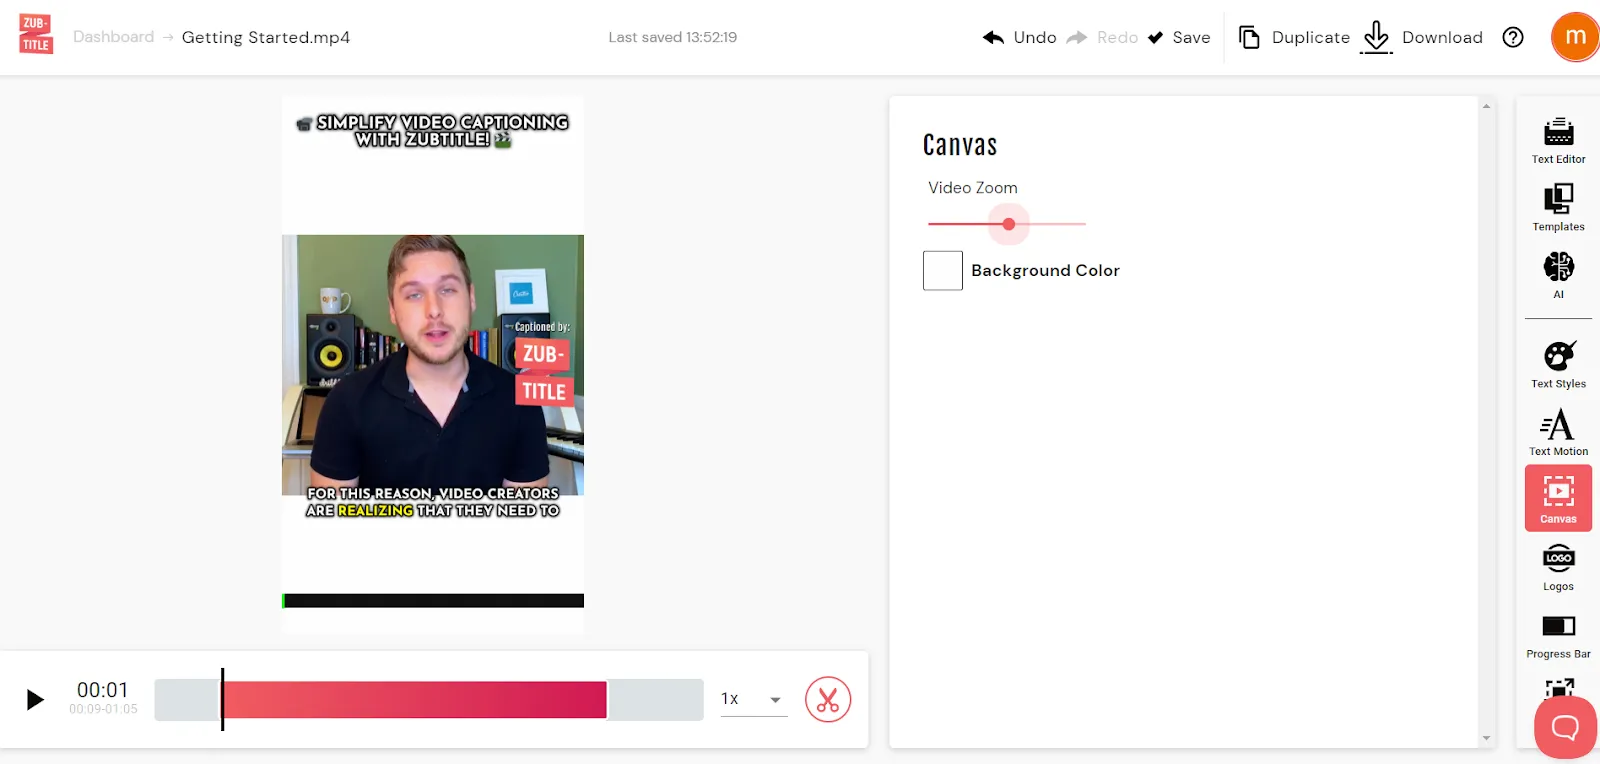Image resolution: width=1600 pixels, height=764 pixels.
Task: Click the Getting Started.mp4 filename
Action: (266, 37)
